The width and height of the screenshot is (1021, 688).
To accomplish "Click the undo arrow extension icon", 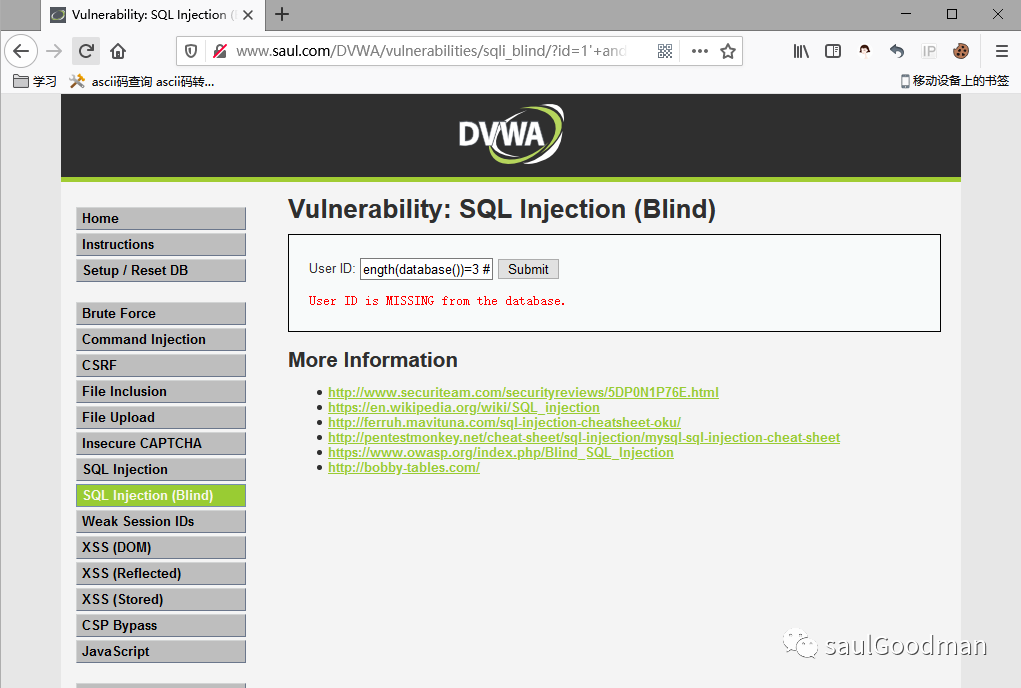I will [897, 51].
